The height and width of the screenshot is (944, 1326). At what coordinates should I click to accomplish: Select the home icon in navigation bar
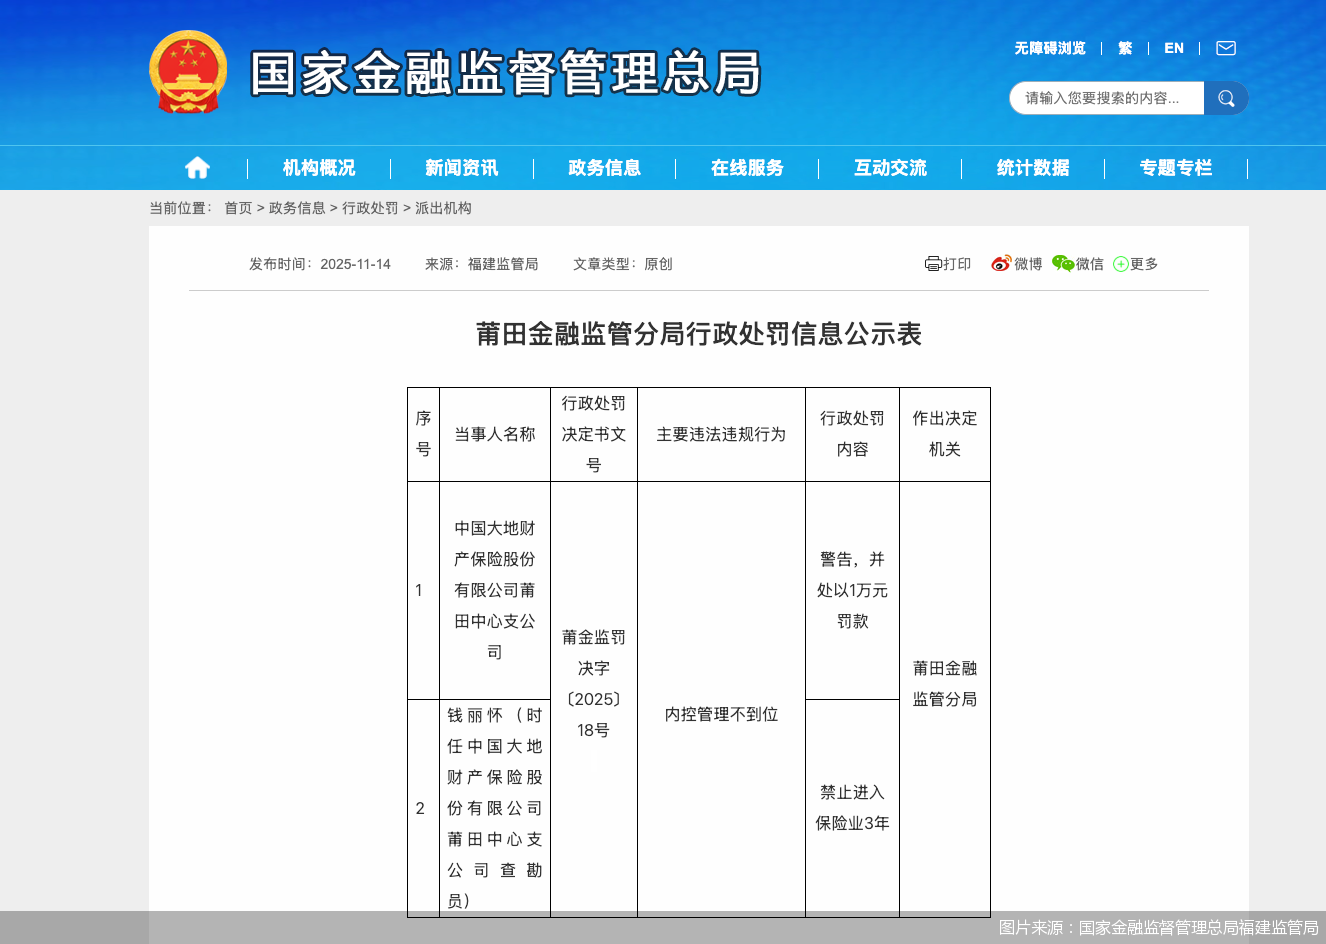196,167
